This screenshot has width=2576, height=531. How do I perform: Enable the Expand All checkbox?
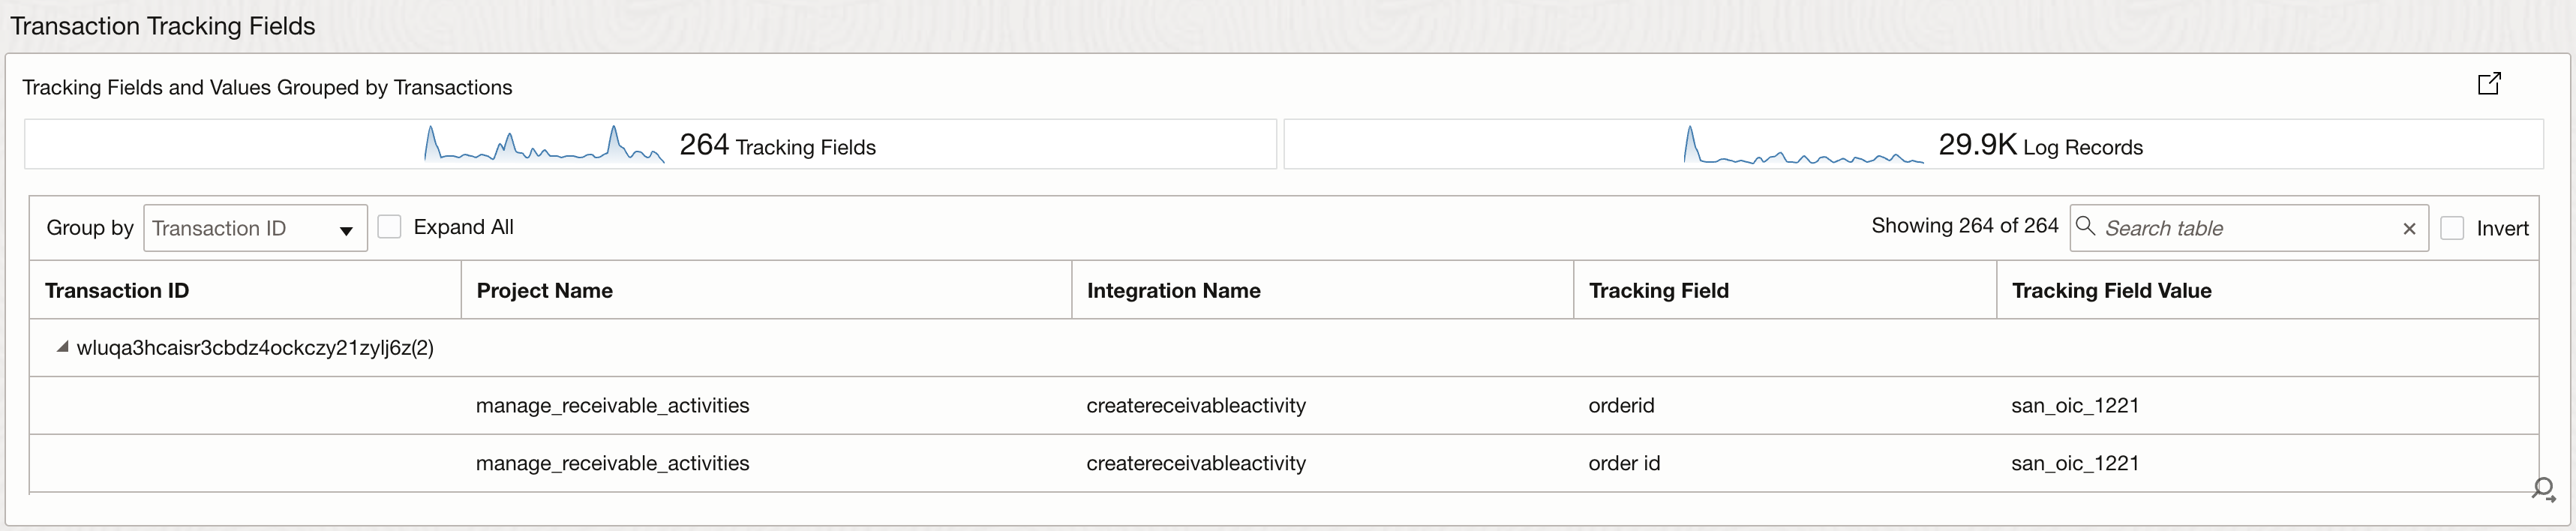390,227
